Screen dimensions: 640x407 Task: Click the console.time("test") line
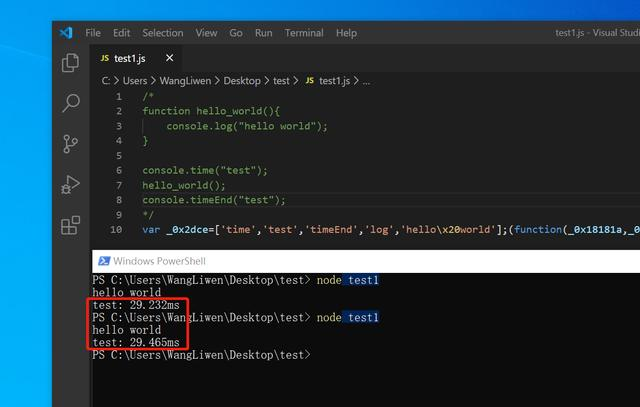[x=205, y=170]
